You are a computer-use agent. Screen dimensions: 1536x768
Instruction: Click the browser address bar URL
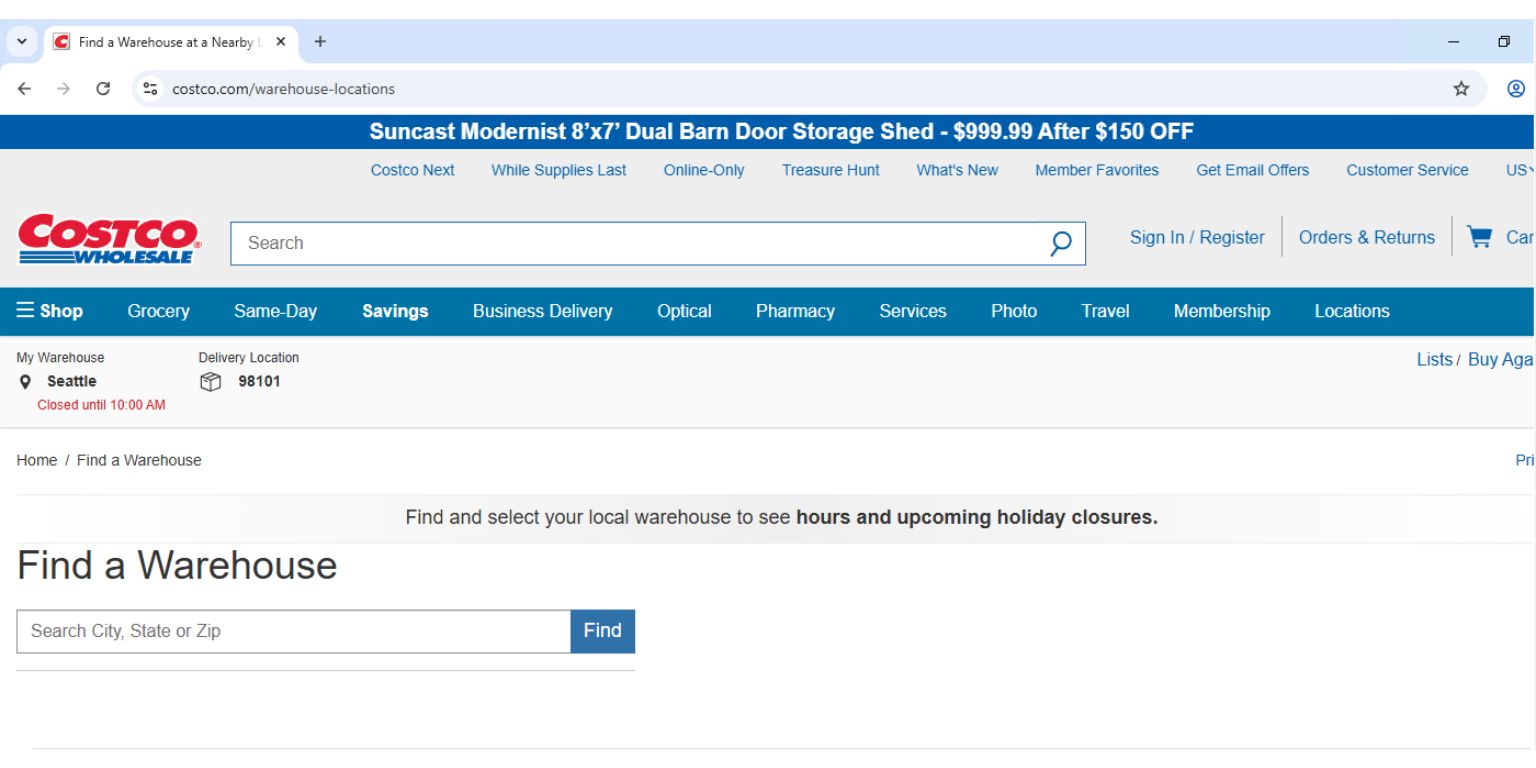point(284,89)
